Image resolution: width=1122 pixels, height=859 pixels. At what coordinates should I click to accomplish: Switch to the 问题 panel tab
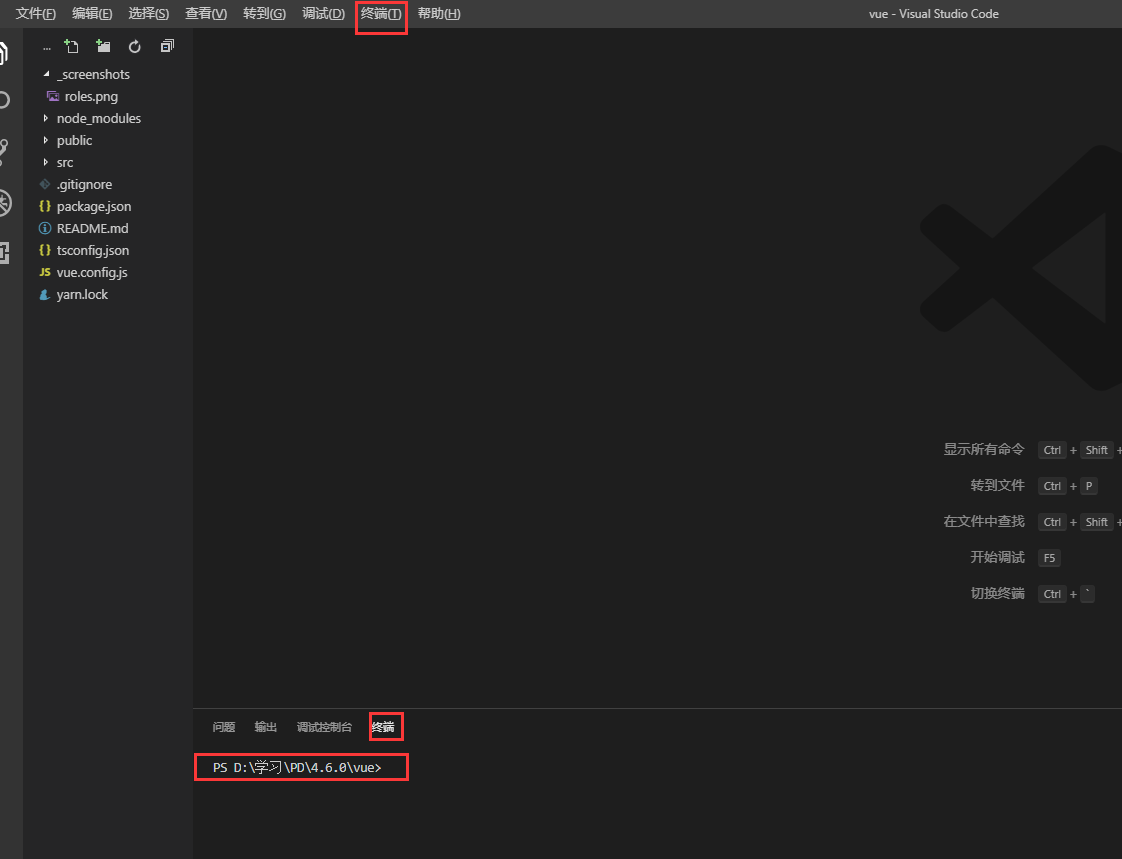coord(223,727)
